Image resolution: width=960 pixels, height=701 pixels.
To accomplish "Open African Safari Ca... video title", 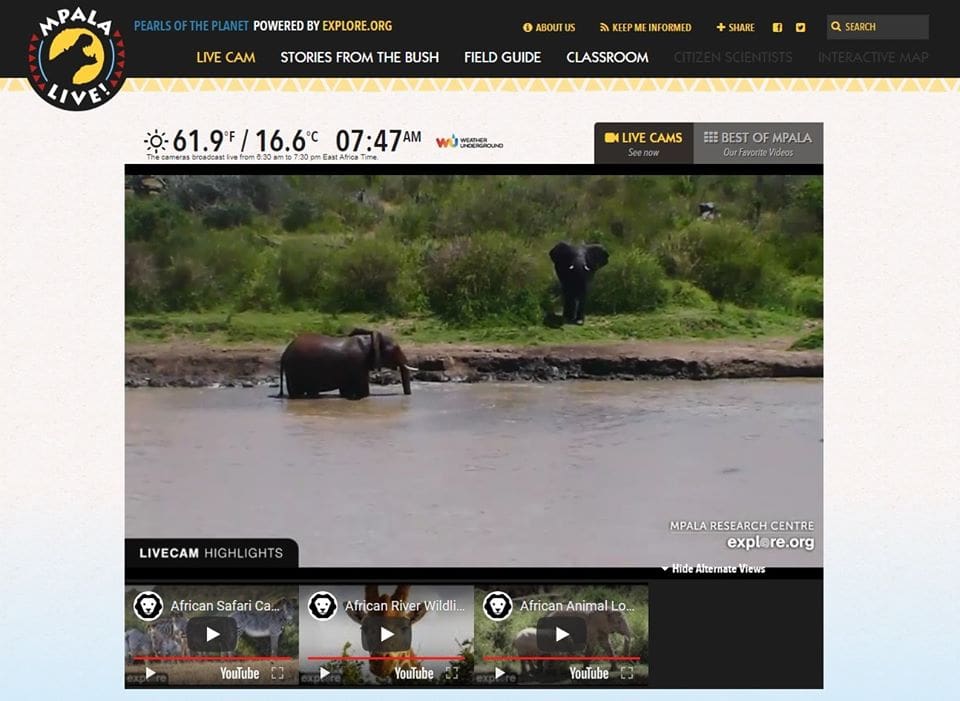I will pos(225,606).
